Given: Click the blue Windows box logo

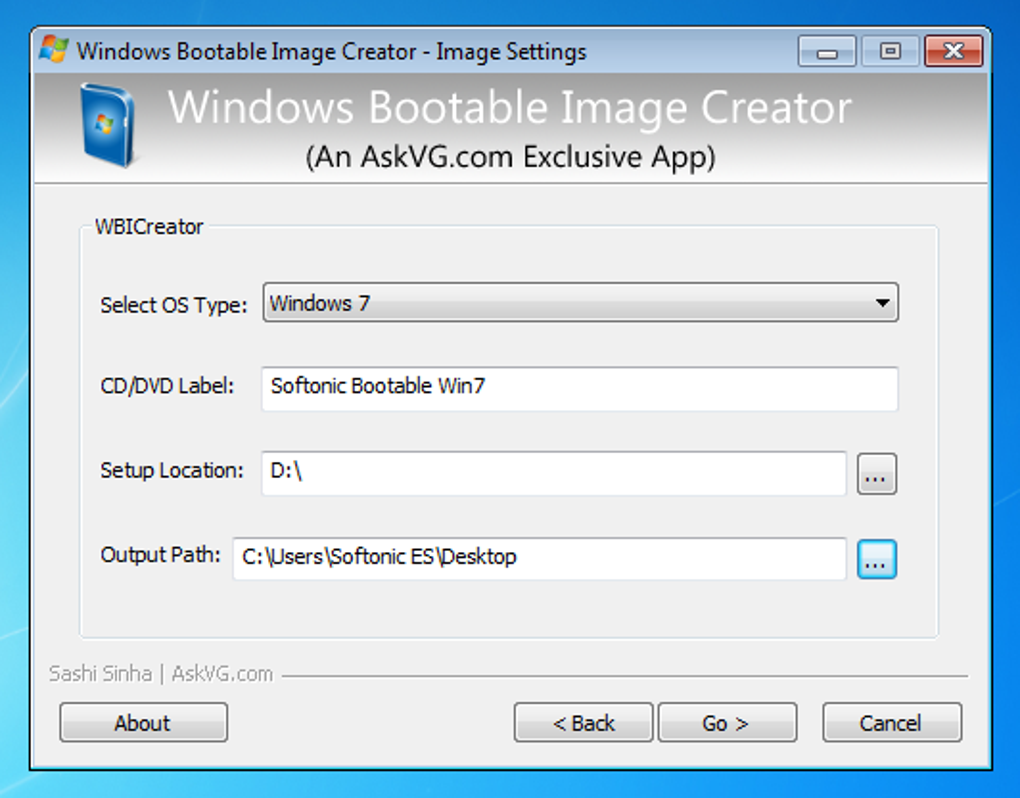Looking at the screenshot, I should coord(108,124).
